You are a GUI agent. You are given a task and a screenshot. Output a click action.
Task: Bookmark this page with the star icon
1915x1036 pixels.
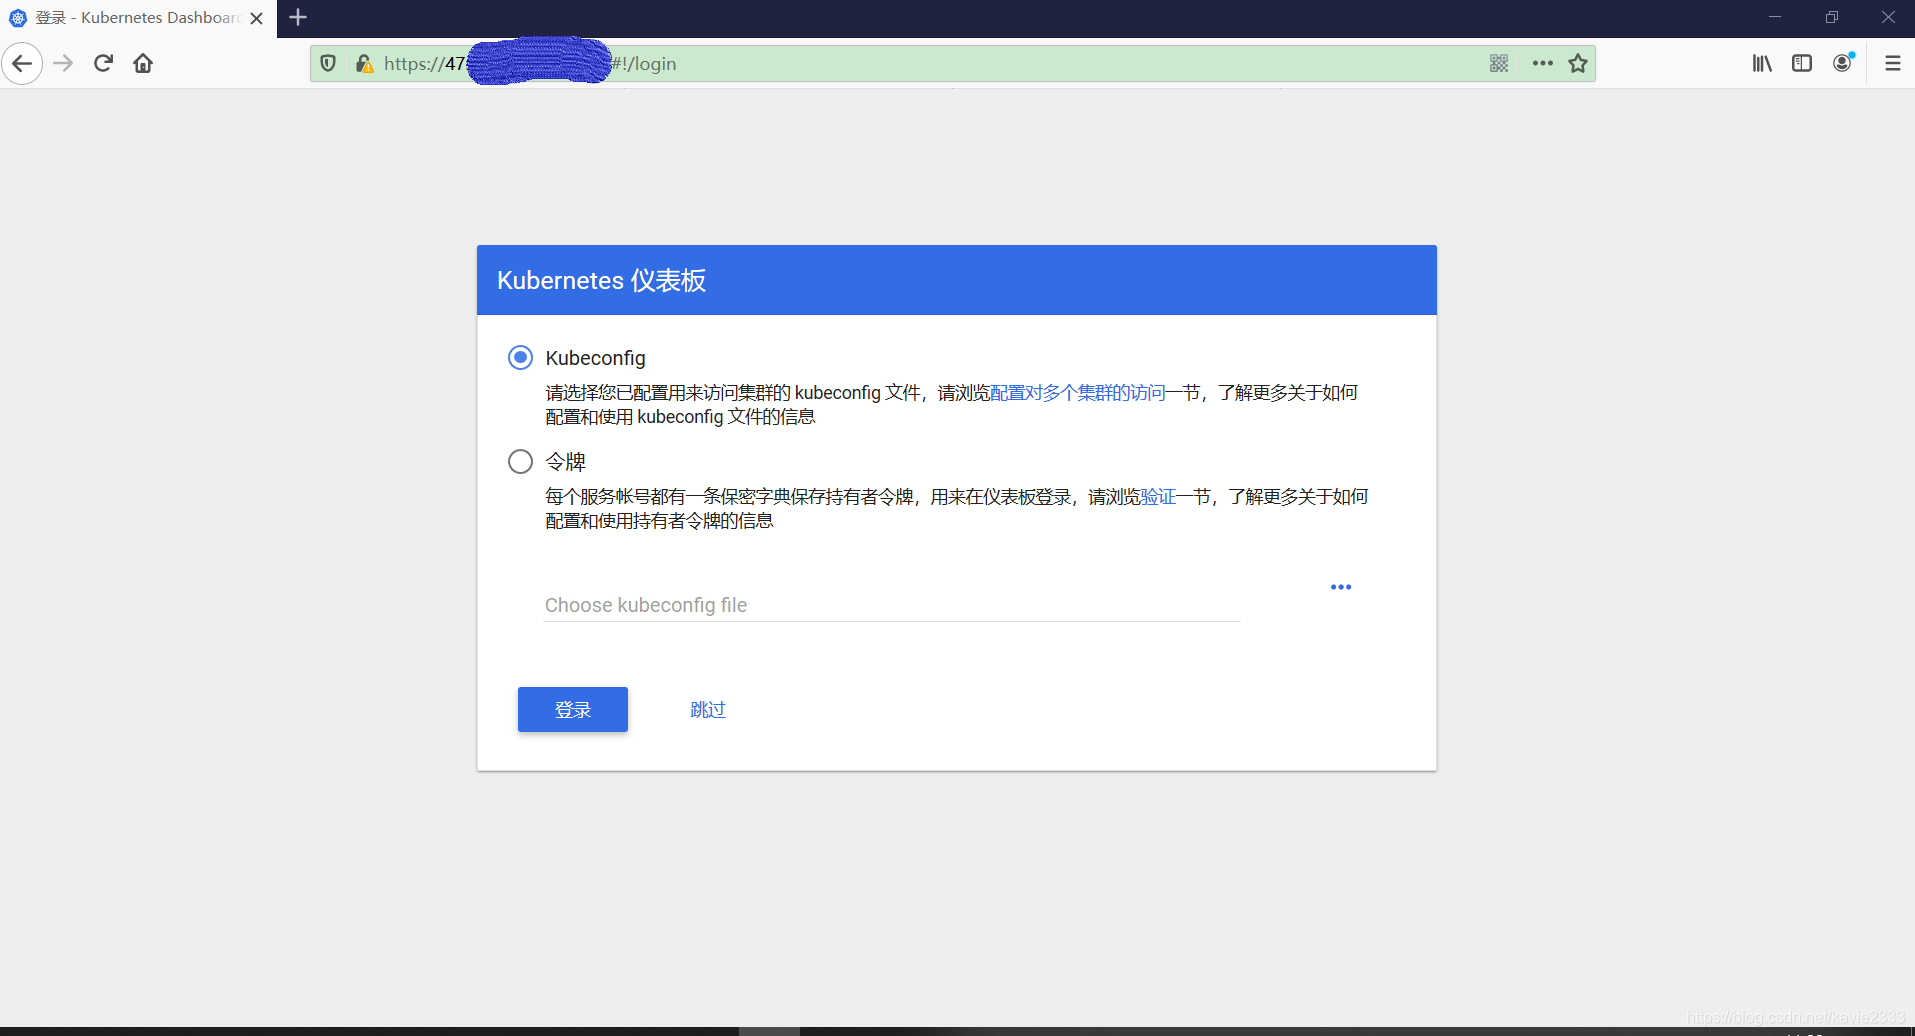click(1578, 64)
